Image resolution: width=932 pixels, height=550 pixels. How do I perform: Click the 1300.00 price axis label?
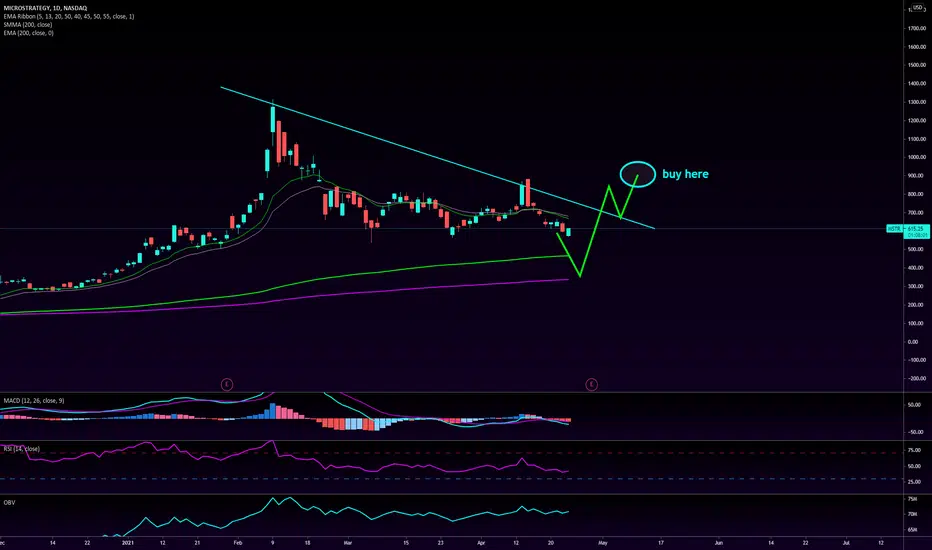[x=917, y=102]
